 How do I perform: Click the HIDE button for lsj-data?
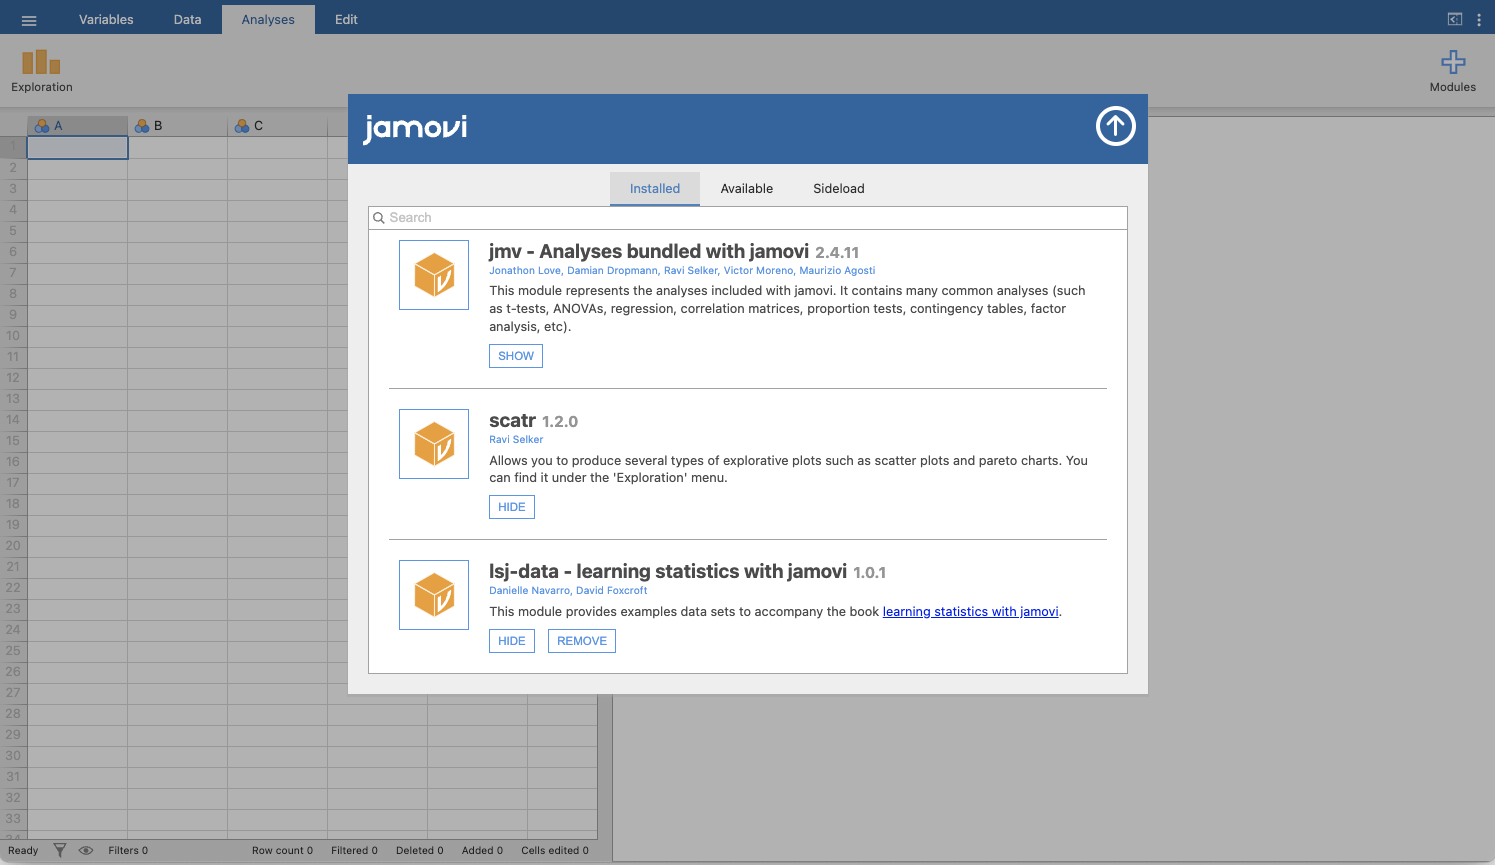coord(512,641)
